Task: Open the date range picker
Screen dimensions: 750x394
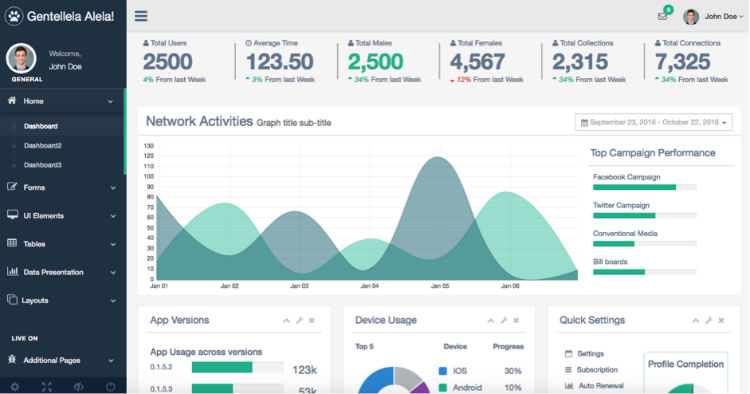Action: 653,122
